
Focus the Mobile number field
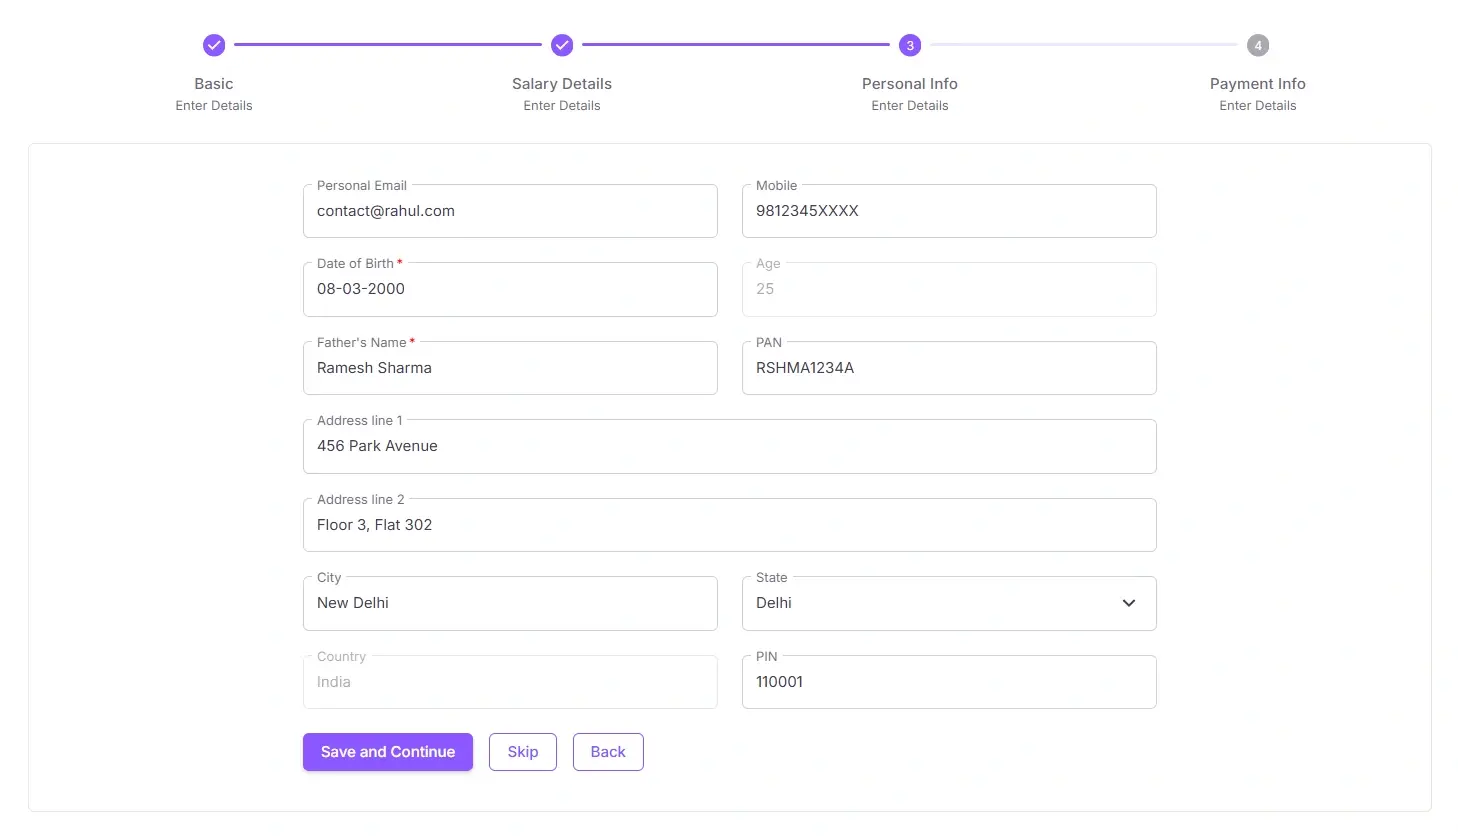pos(949,211)
